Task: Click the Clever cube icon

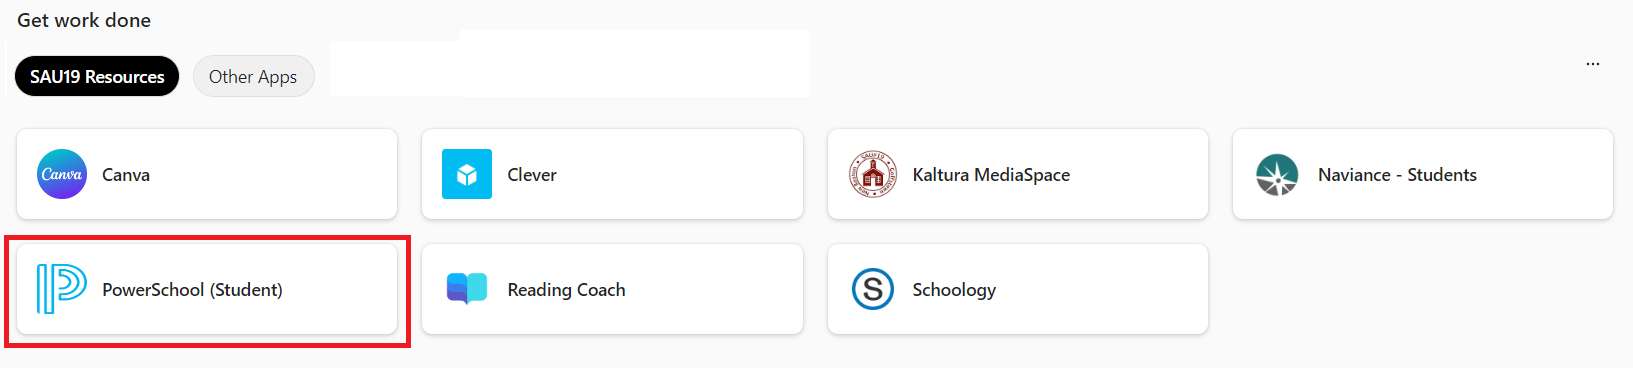Action: [x=467, y=174]
